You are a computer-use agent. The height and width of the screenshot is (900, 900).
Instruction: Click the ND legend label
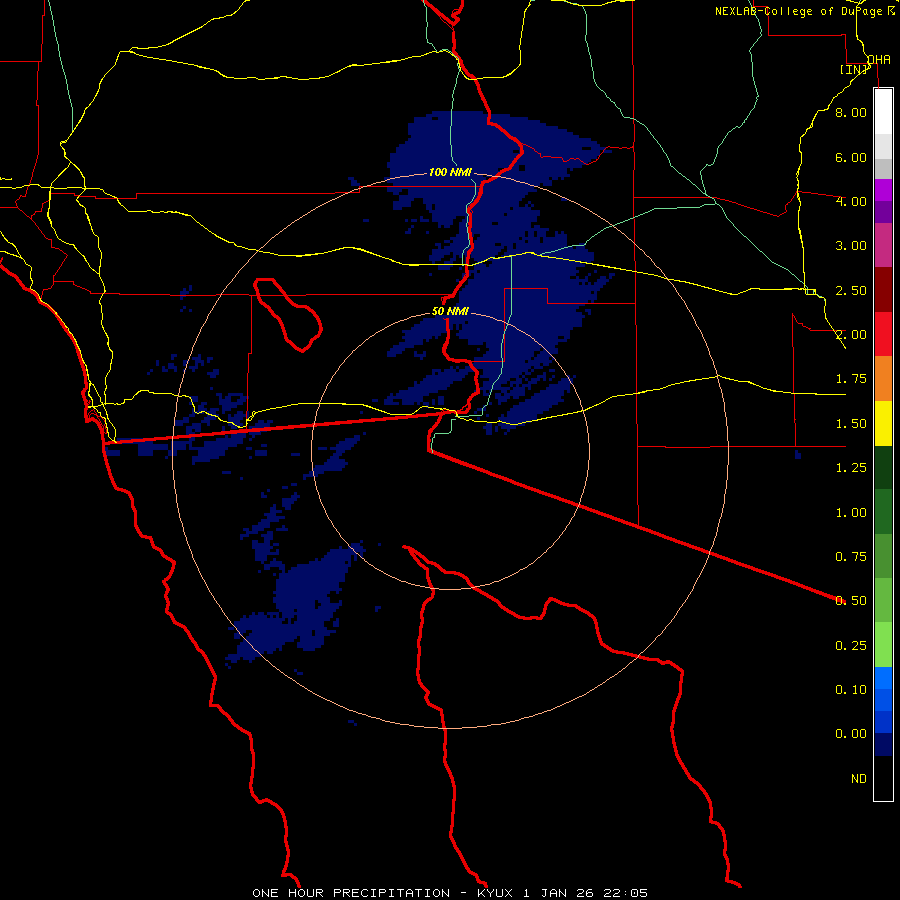[859, 779]
